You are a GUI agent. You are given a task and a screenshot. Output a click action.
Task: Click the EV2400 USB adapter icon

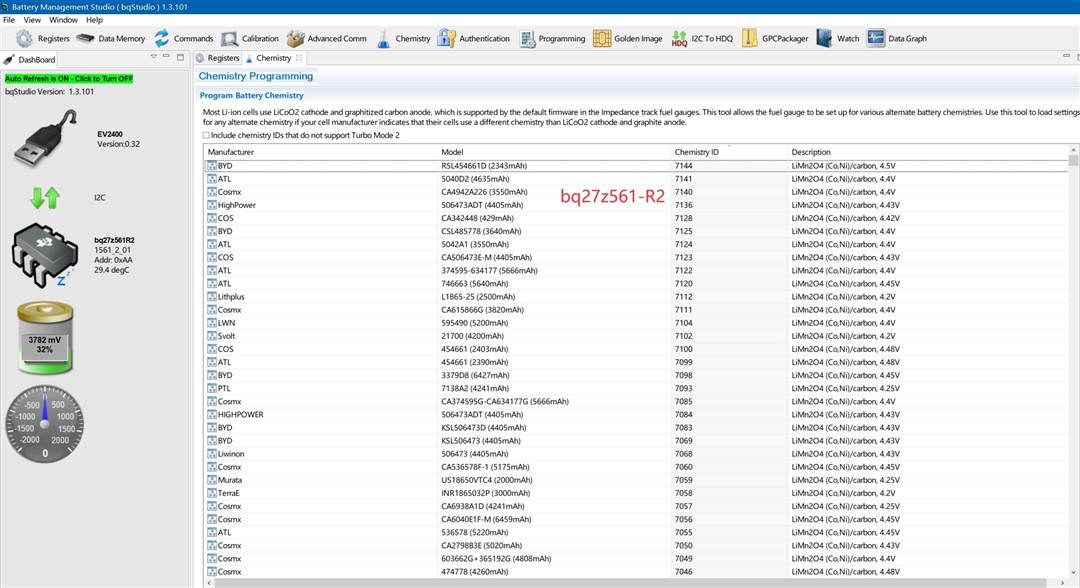point(45,138)
